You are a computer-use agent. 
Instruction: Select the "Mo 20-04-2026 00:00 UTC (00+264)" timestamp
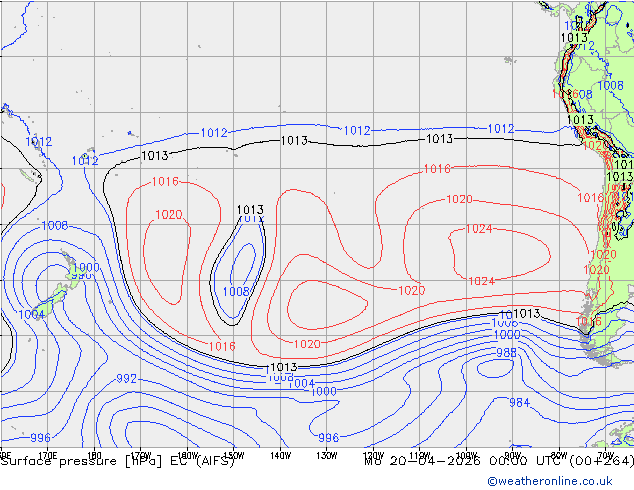pos(499,461)
